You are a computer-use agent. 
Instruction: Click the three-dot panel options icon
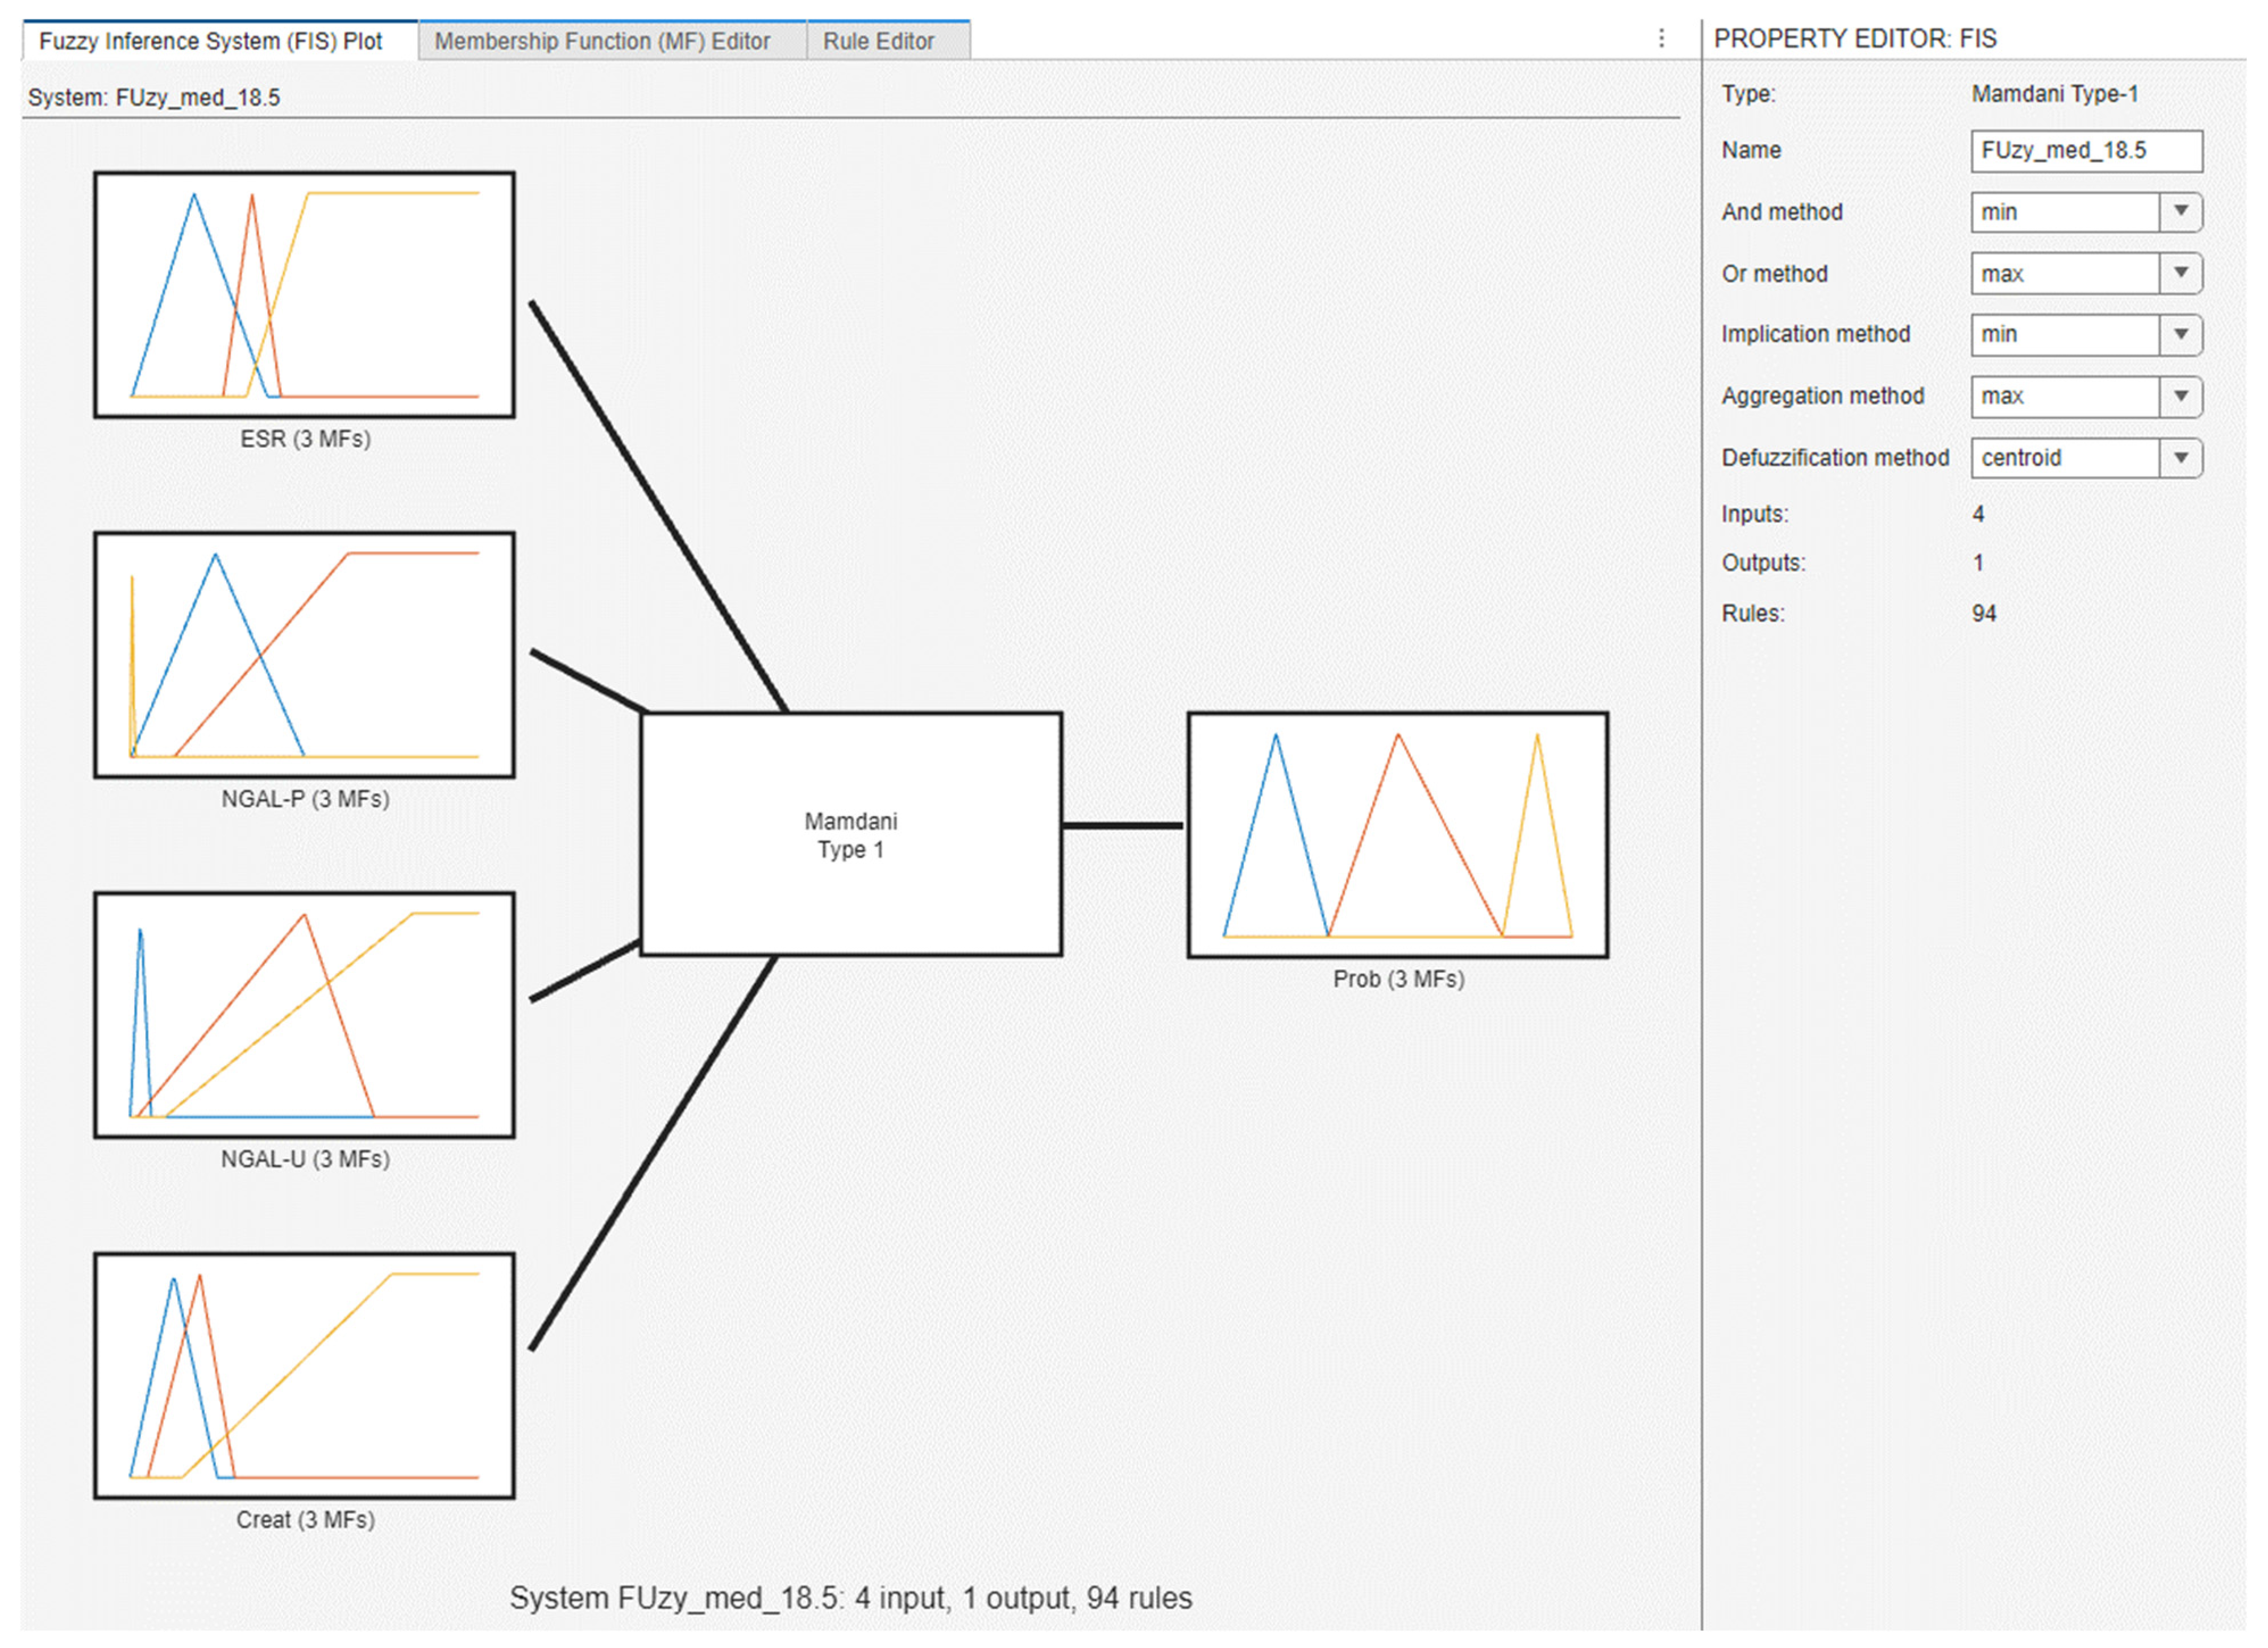tap(1661, 39)
